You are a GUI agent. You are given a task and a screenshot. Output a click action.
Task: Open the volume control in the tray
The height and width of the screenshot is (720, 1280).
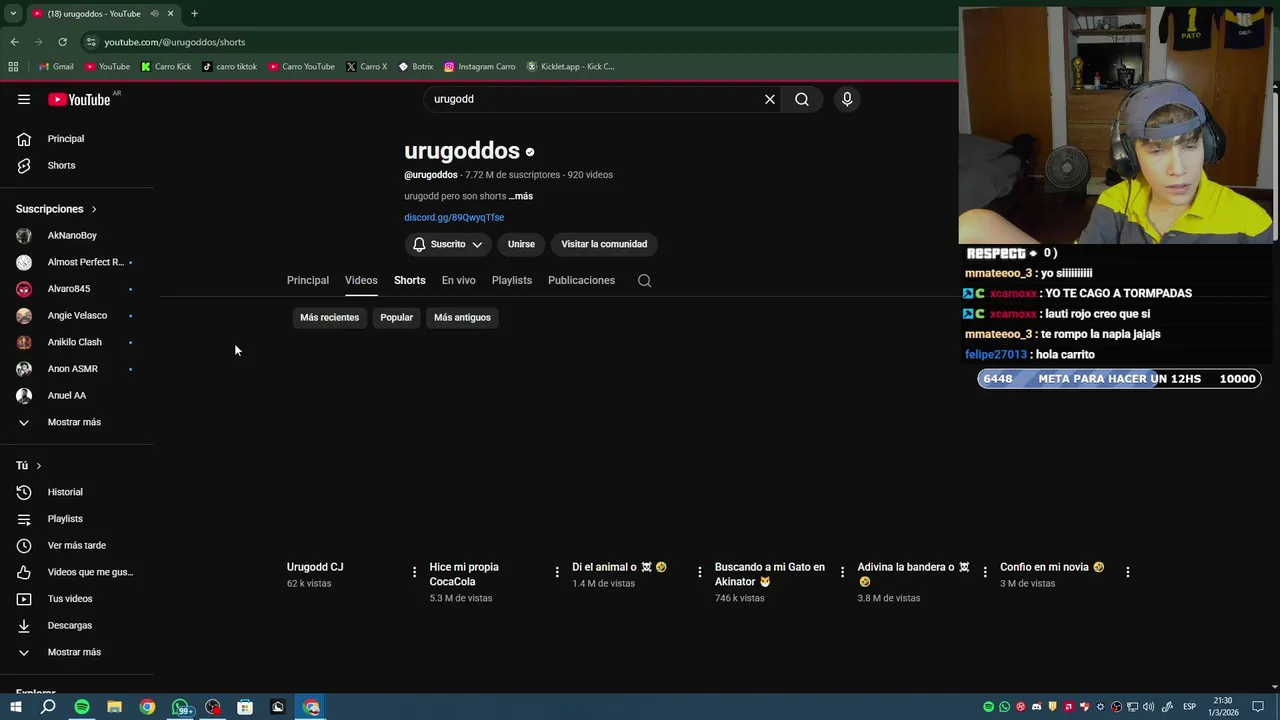tap(1148, 707)
